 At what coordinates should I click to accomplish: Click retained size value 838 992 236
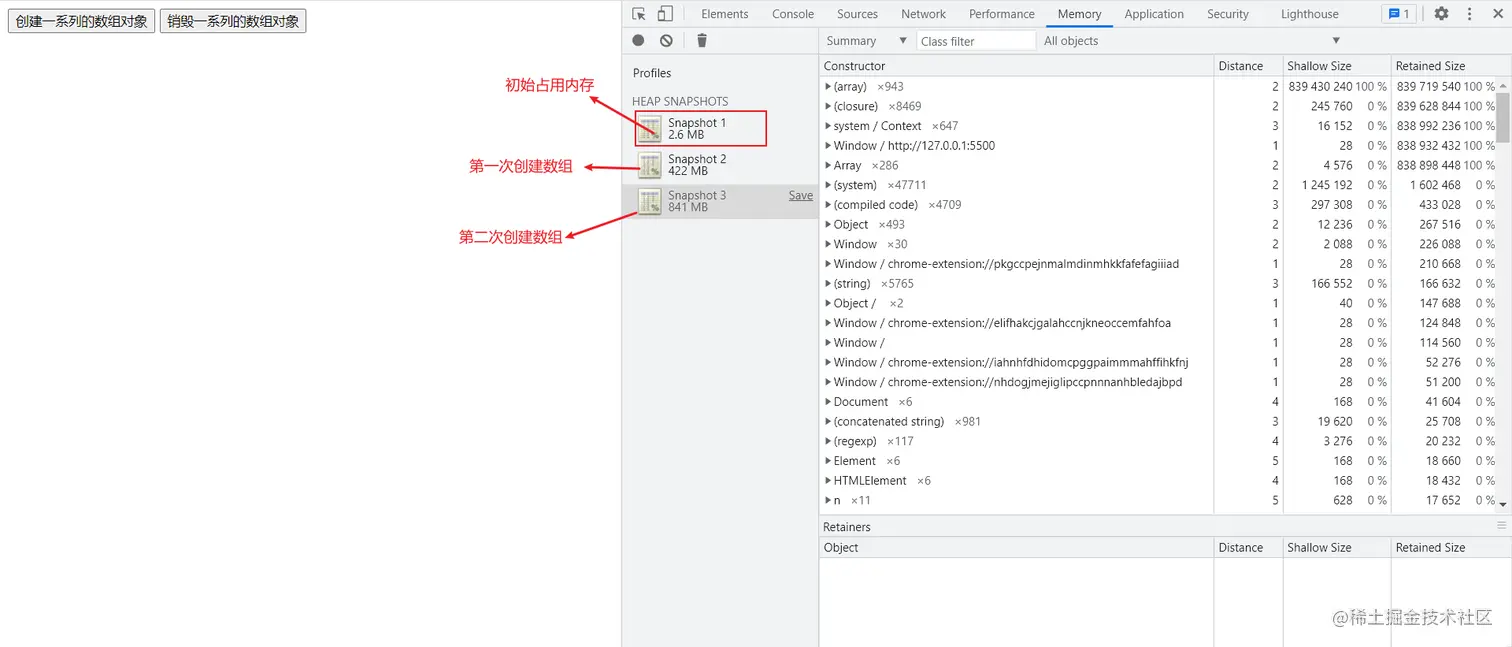(1429, 126)
